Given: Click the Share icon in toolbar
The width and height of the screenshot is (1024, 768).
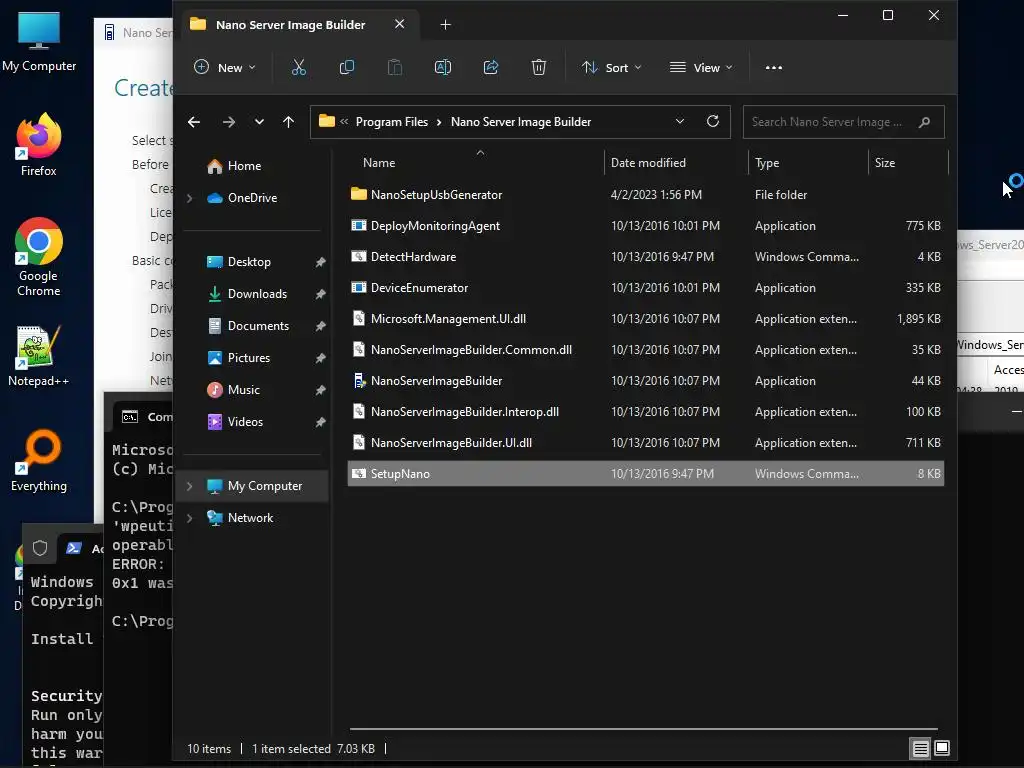Looking at the screenshot, I should pos(490,67).
